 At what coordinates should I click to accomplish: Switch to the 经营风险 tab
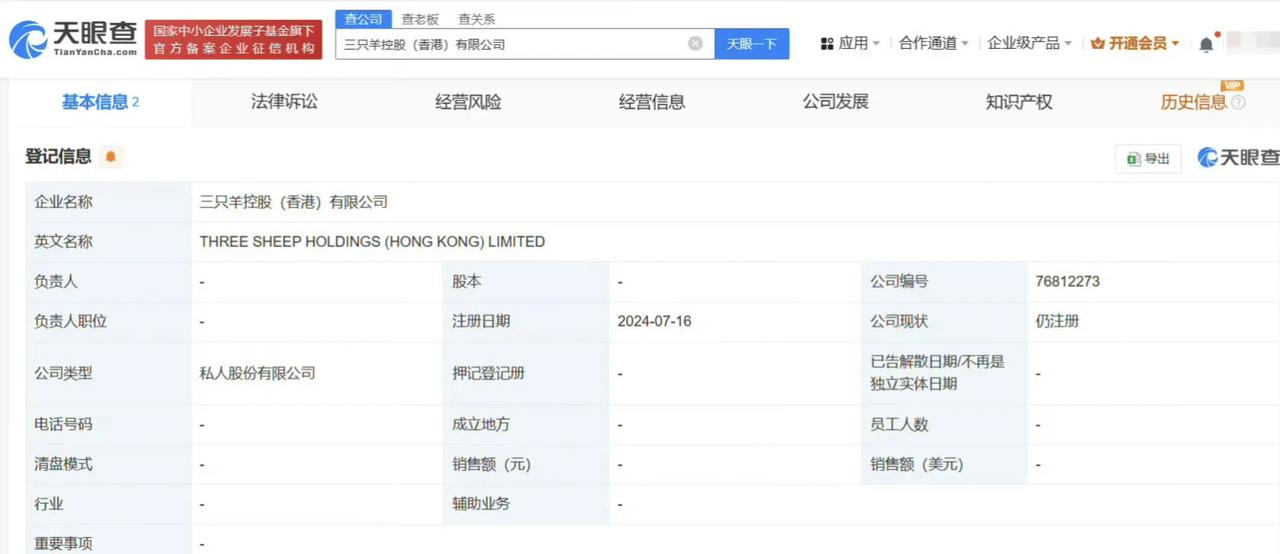(468, 102)
